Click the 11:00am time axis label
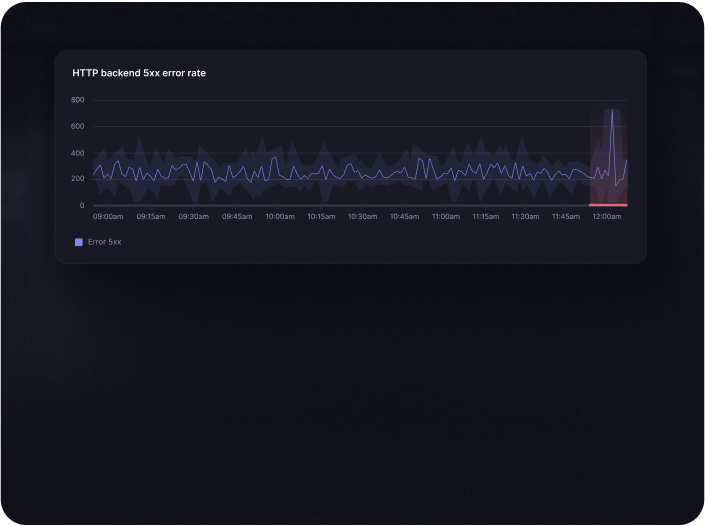This screenshot has height=526, width=705. tap(446, 216)
